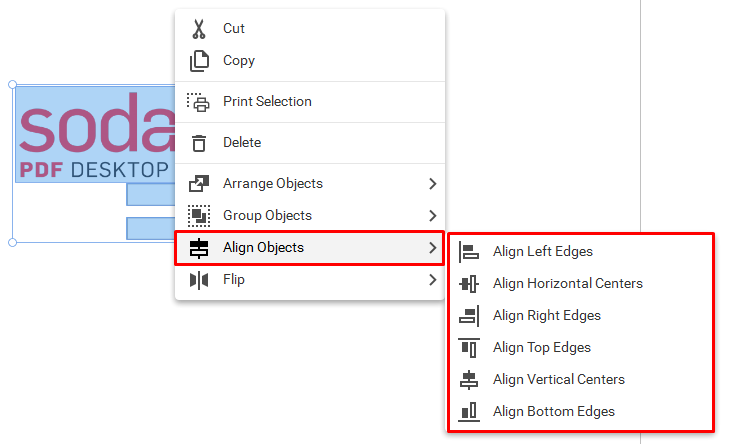Click the Copy pages icon
Viewport: 731px width, 444px height.
pos(199,61)
